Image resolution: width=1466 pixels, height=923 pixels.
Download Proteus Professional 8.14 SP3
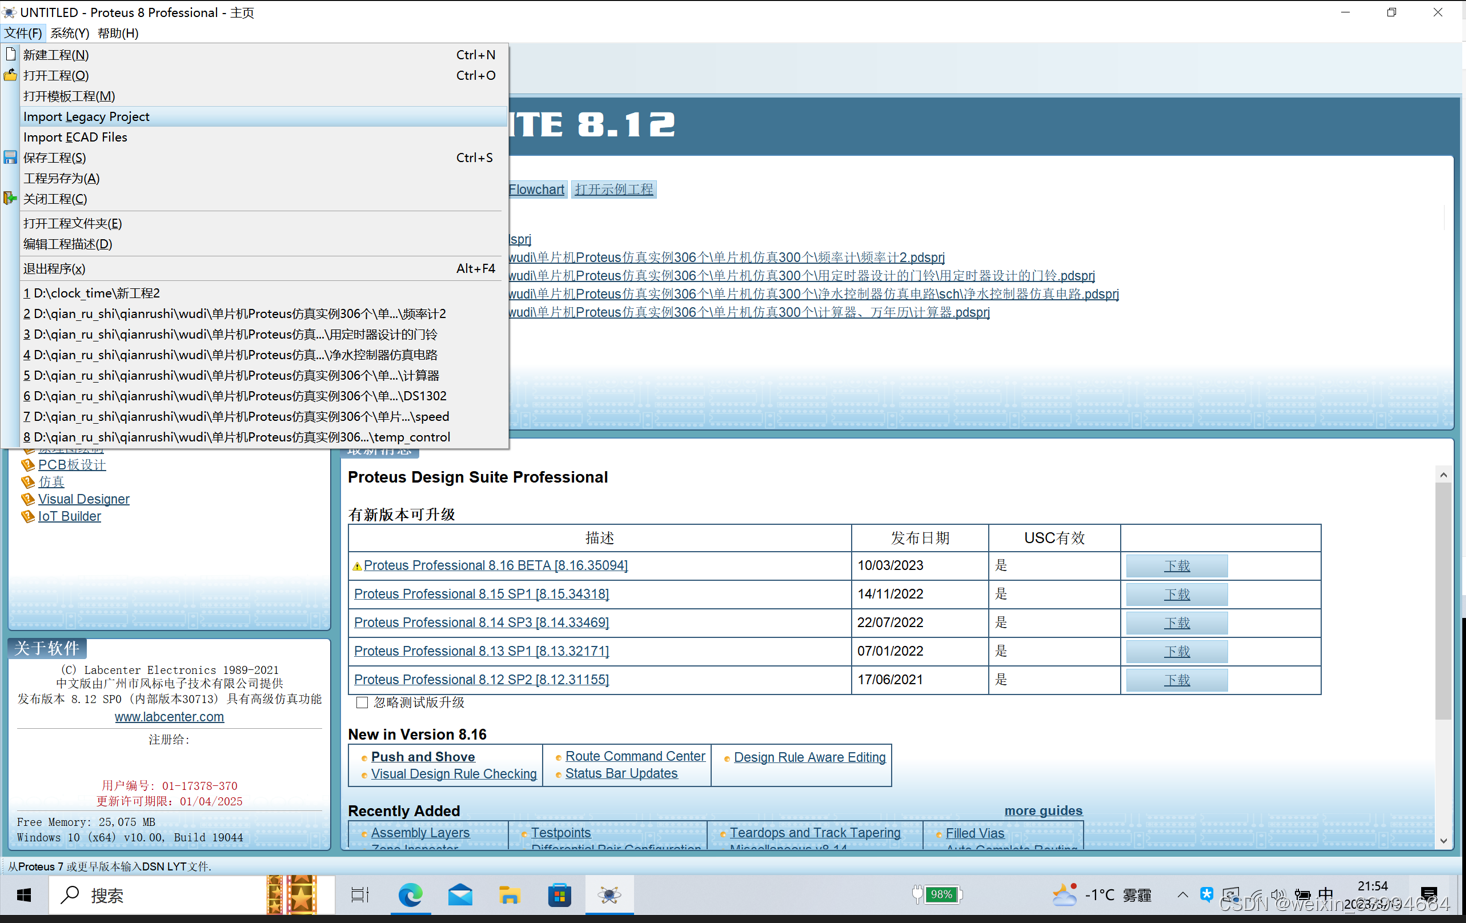point(1176,622)
